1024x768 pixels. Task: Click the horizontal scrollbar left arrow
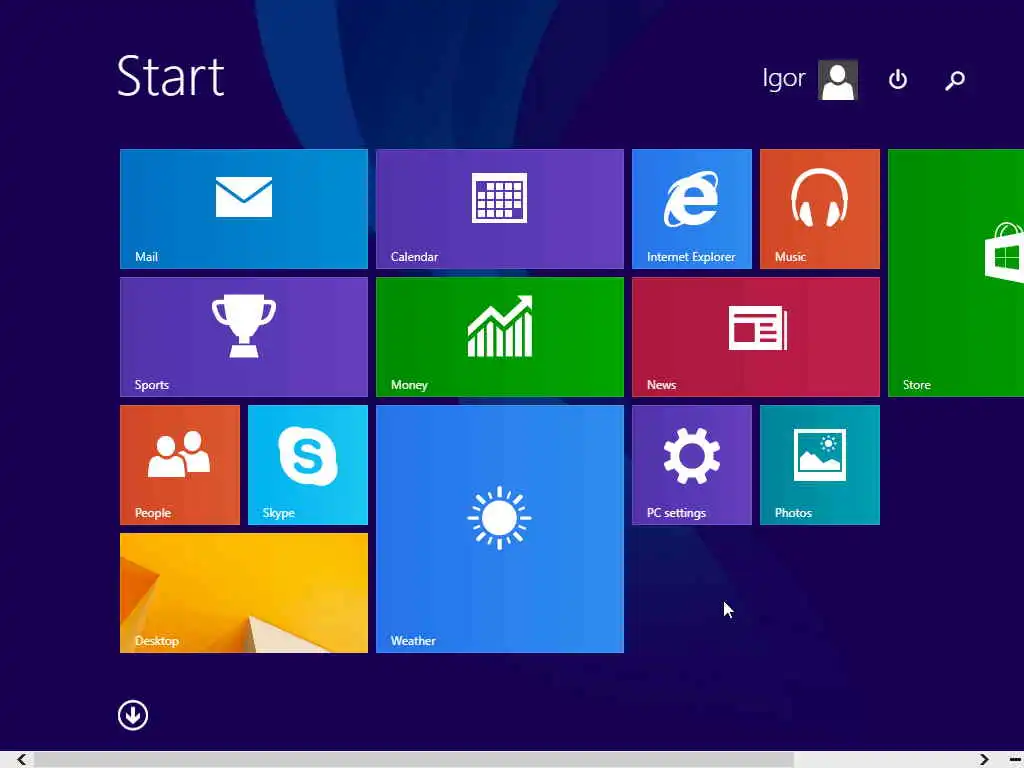click(x=21, y=760)
